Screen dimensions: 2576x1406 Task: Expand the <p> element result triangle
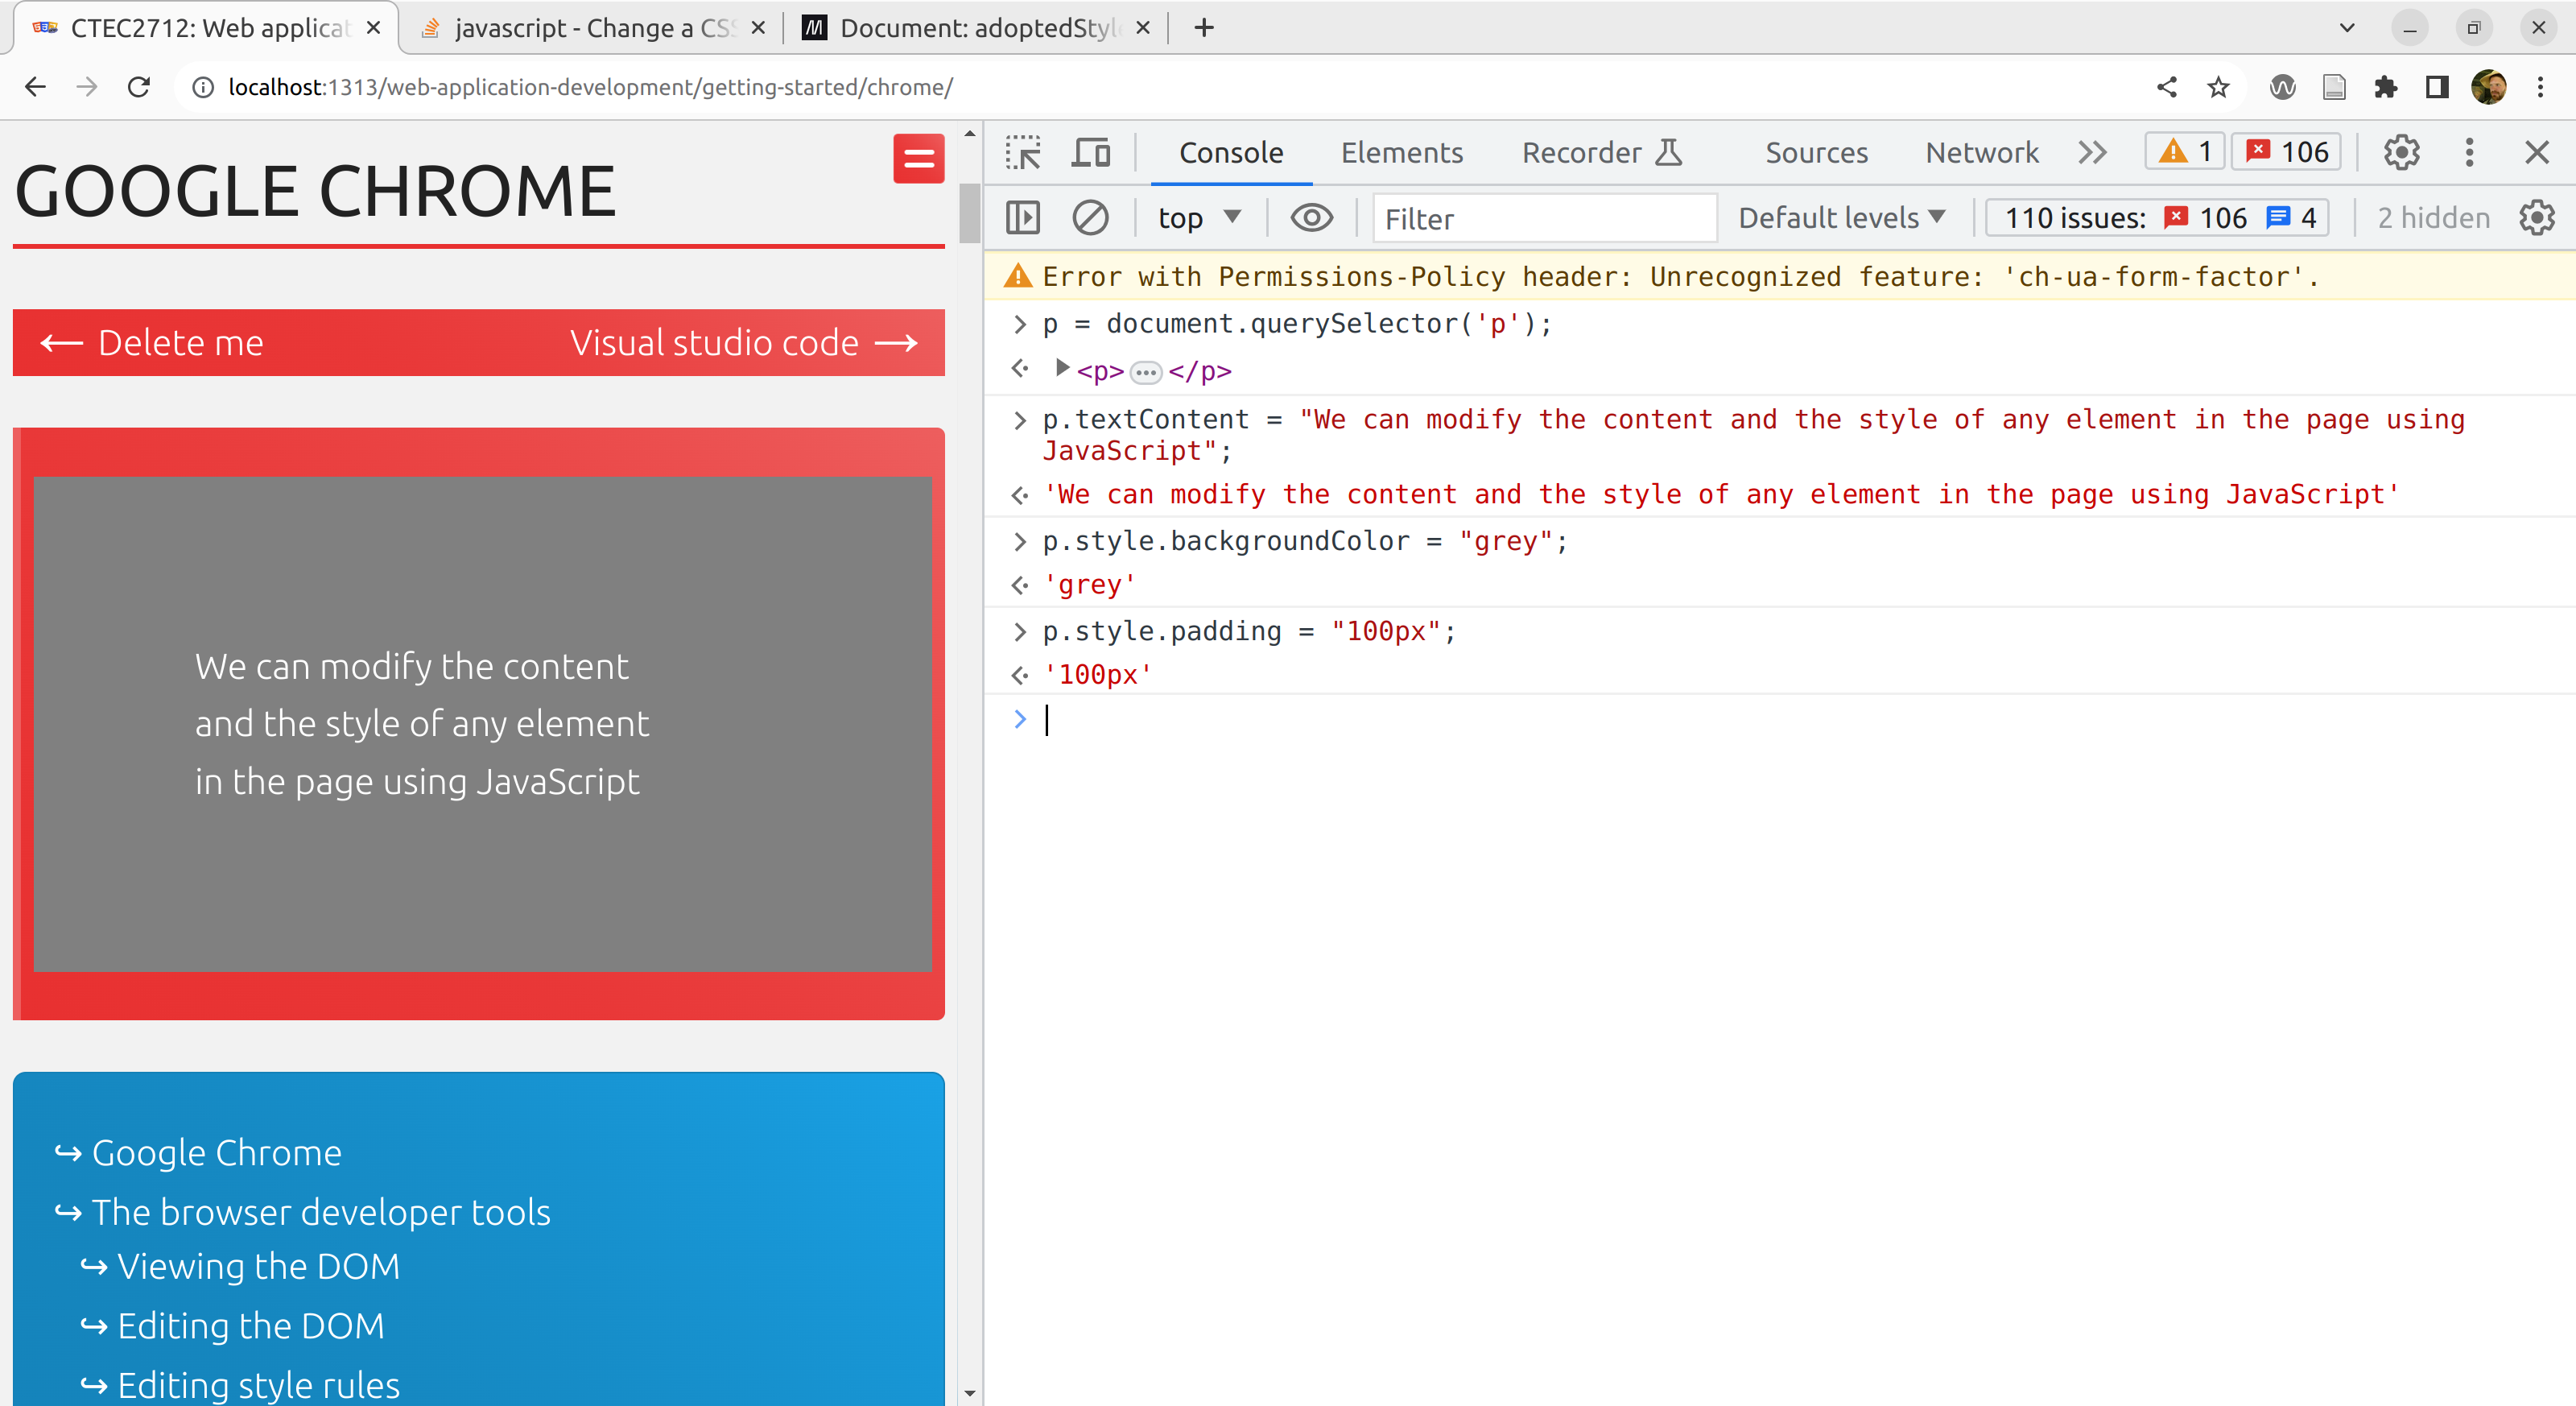(1062, 369)
